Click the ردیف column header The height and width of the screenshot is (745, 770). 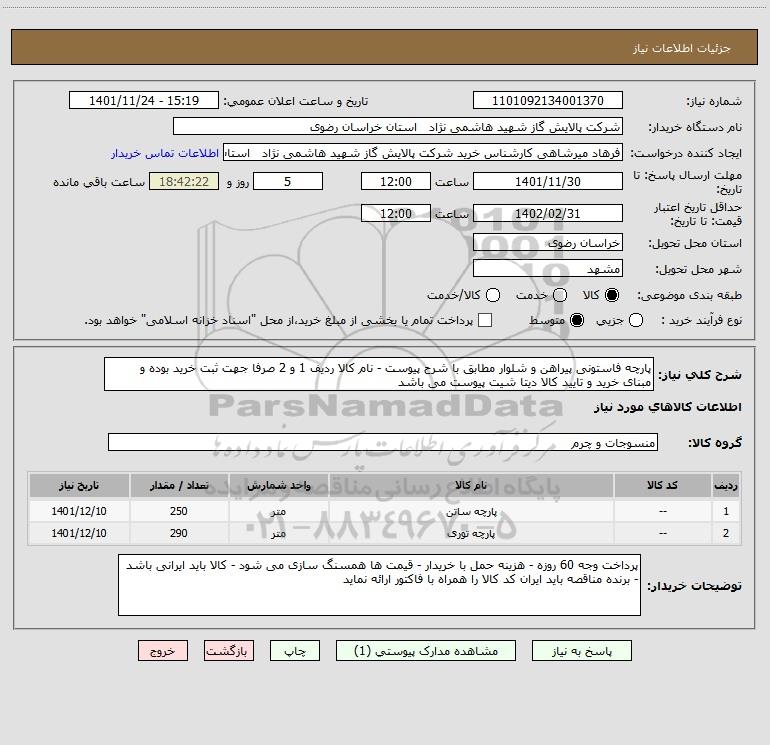tap(726, 485)
